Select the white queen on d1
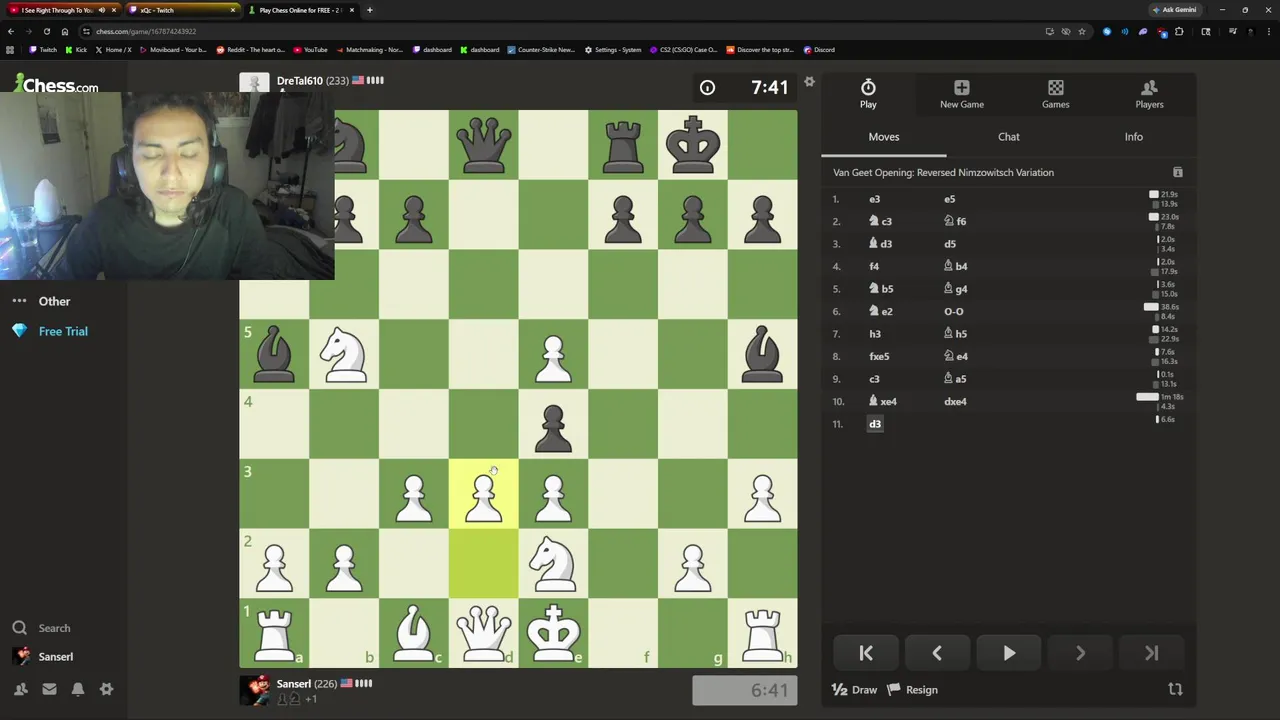Screen dimensions: 1280x720 point(483,633)
